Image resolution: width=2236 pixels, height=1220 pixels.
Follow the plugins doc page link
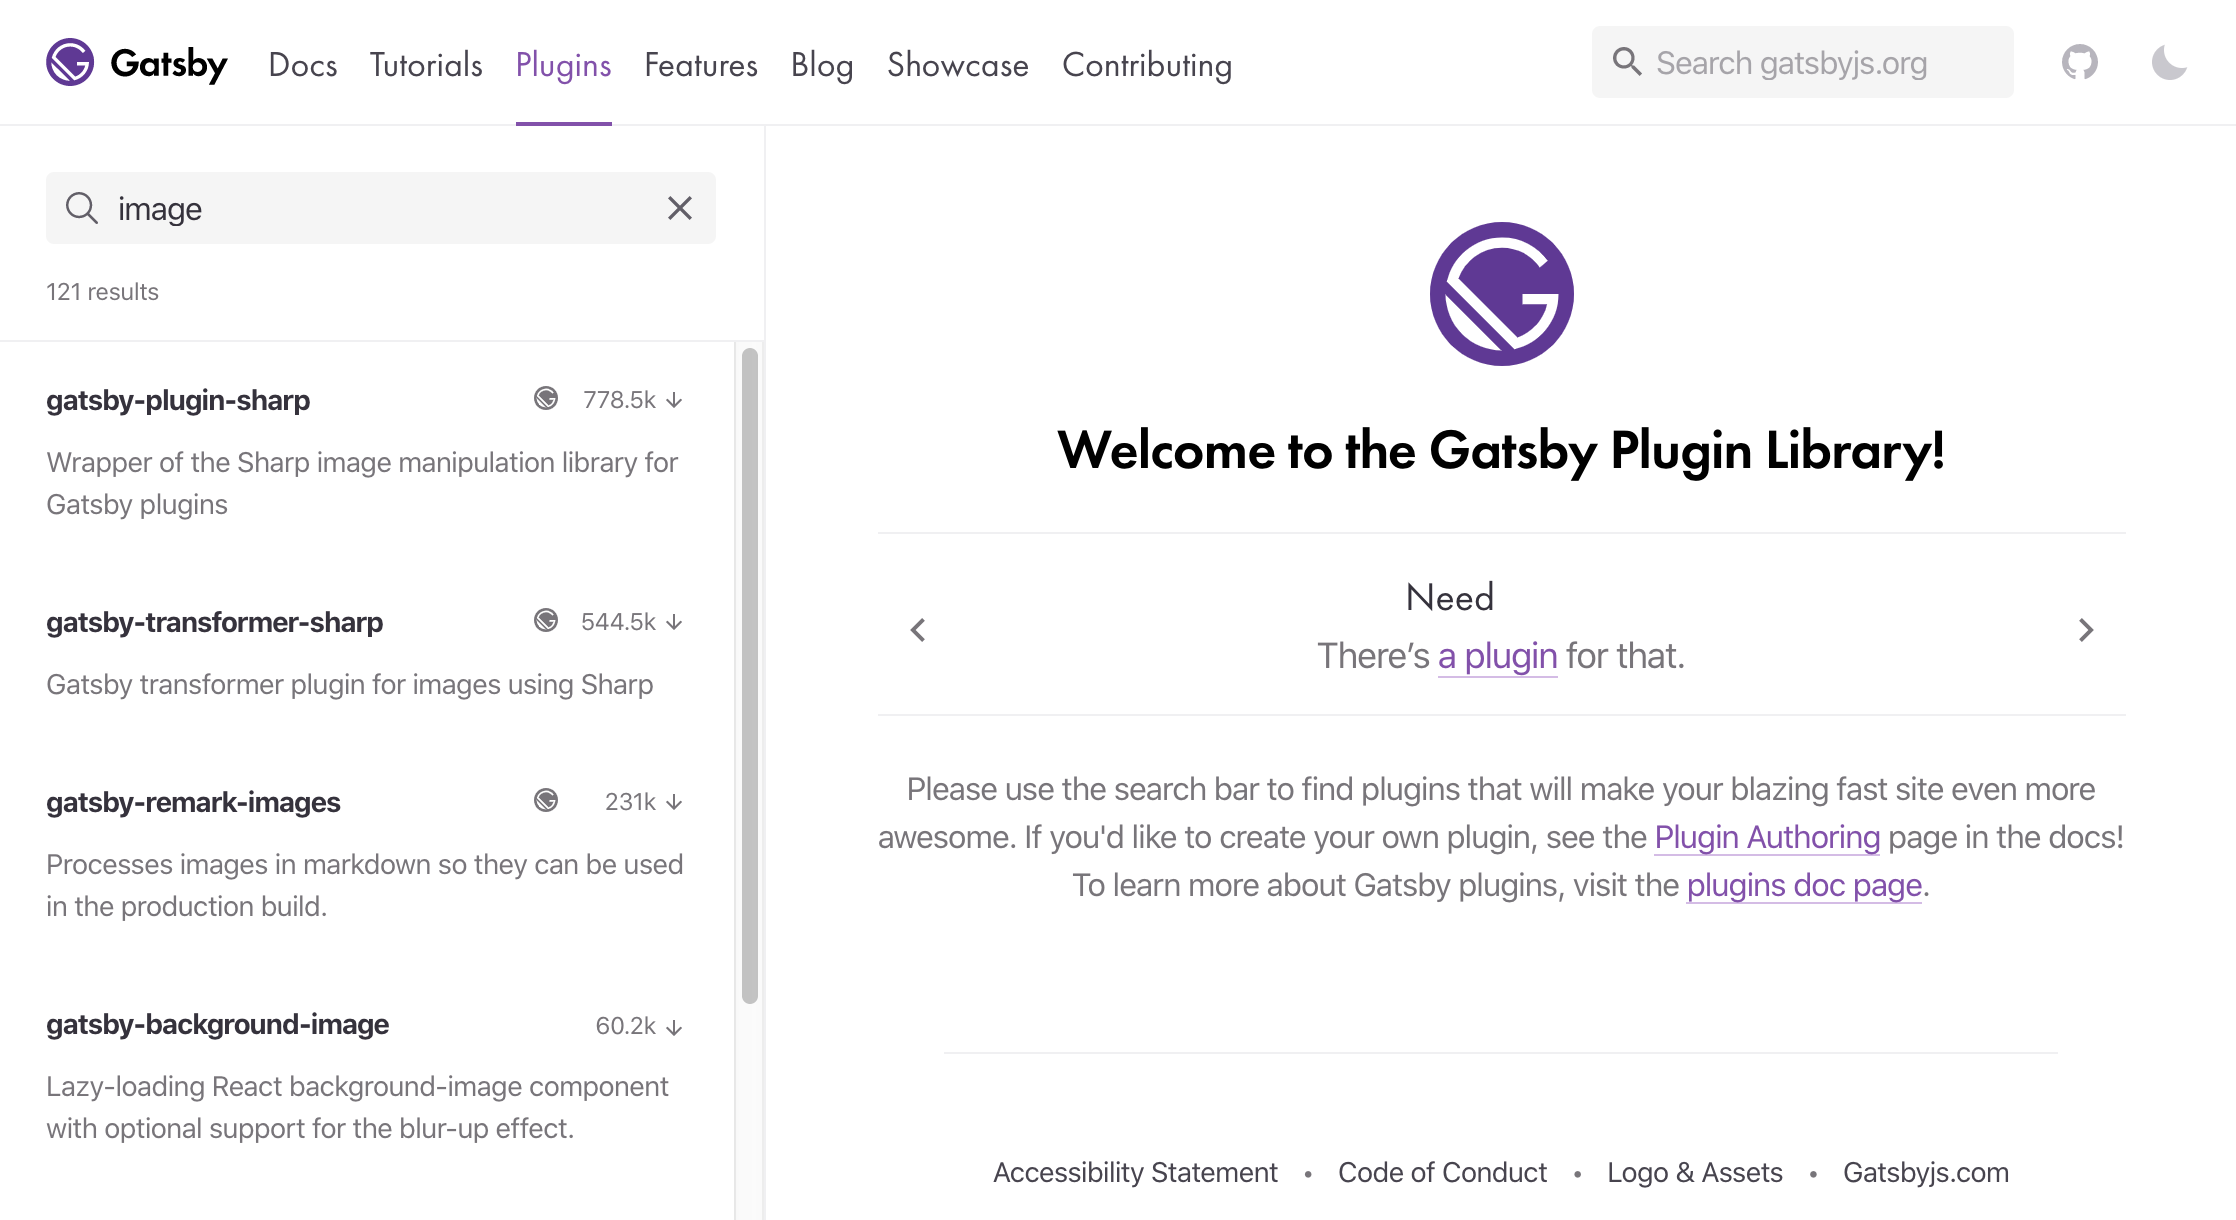pos(1804,885)
